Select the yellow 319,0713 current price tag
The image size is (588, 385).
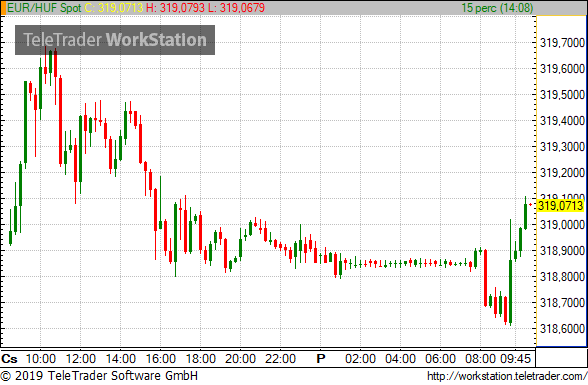[x=560, y=206]
